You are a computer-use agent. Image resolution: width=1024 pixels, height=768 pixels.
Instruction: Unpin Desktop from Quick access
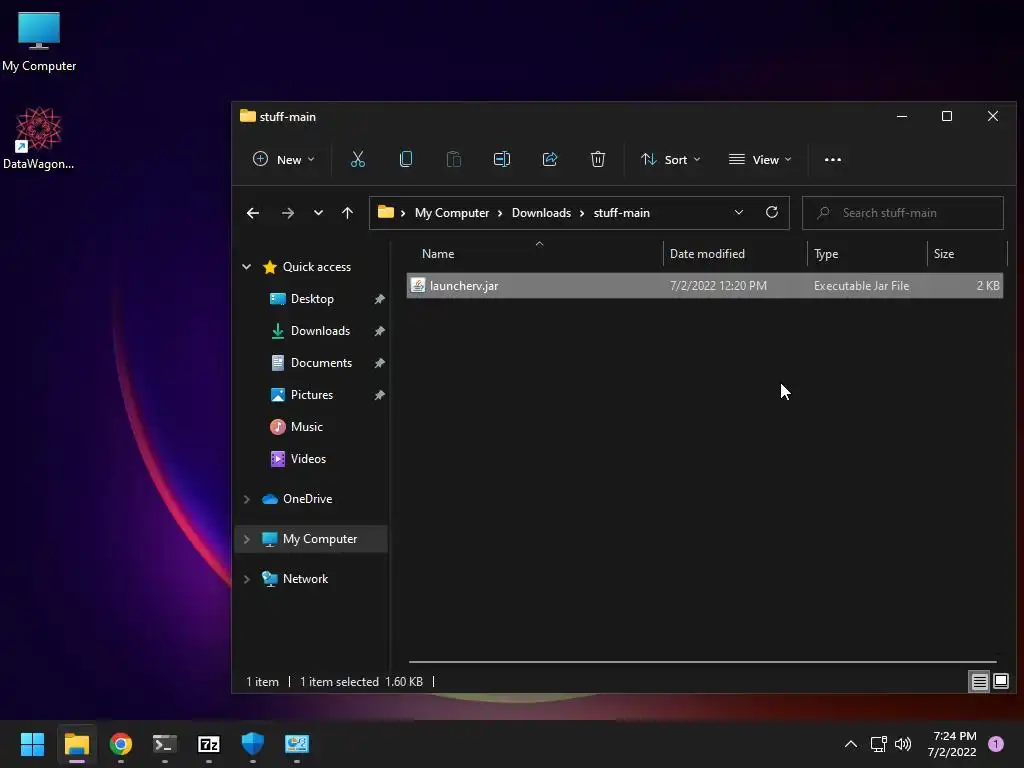coord(379,299)
